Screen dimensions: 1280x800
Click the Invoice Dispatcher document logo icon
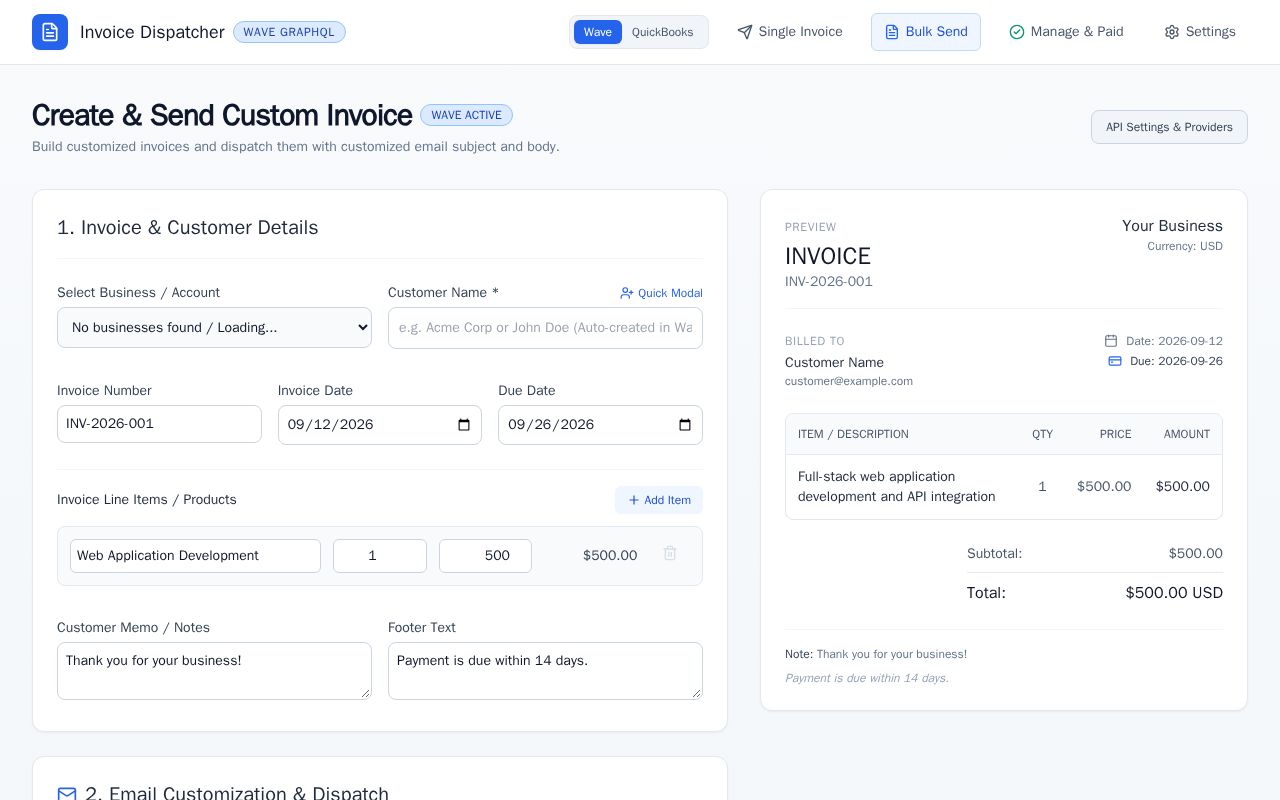click(50, 32)
